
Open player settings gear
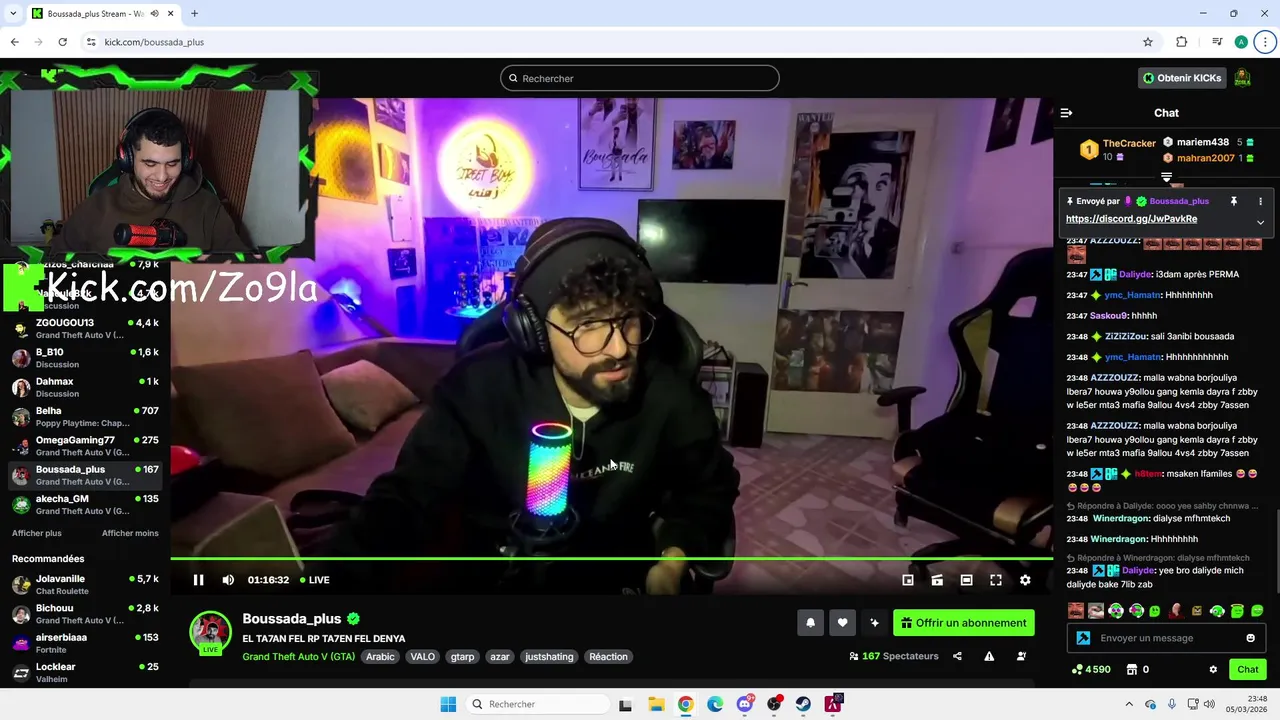[x=1025, y=580]
